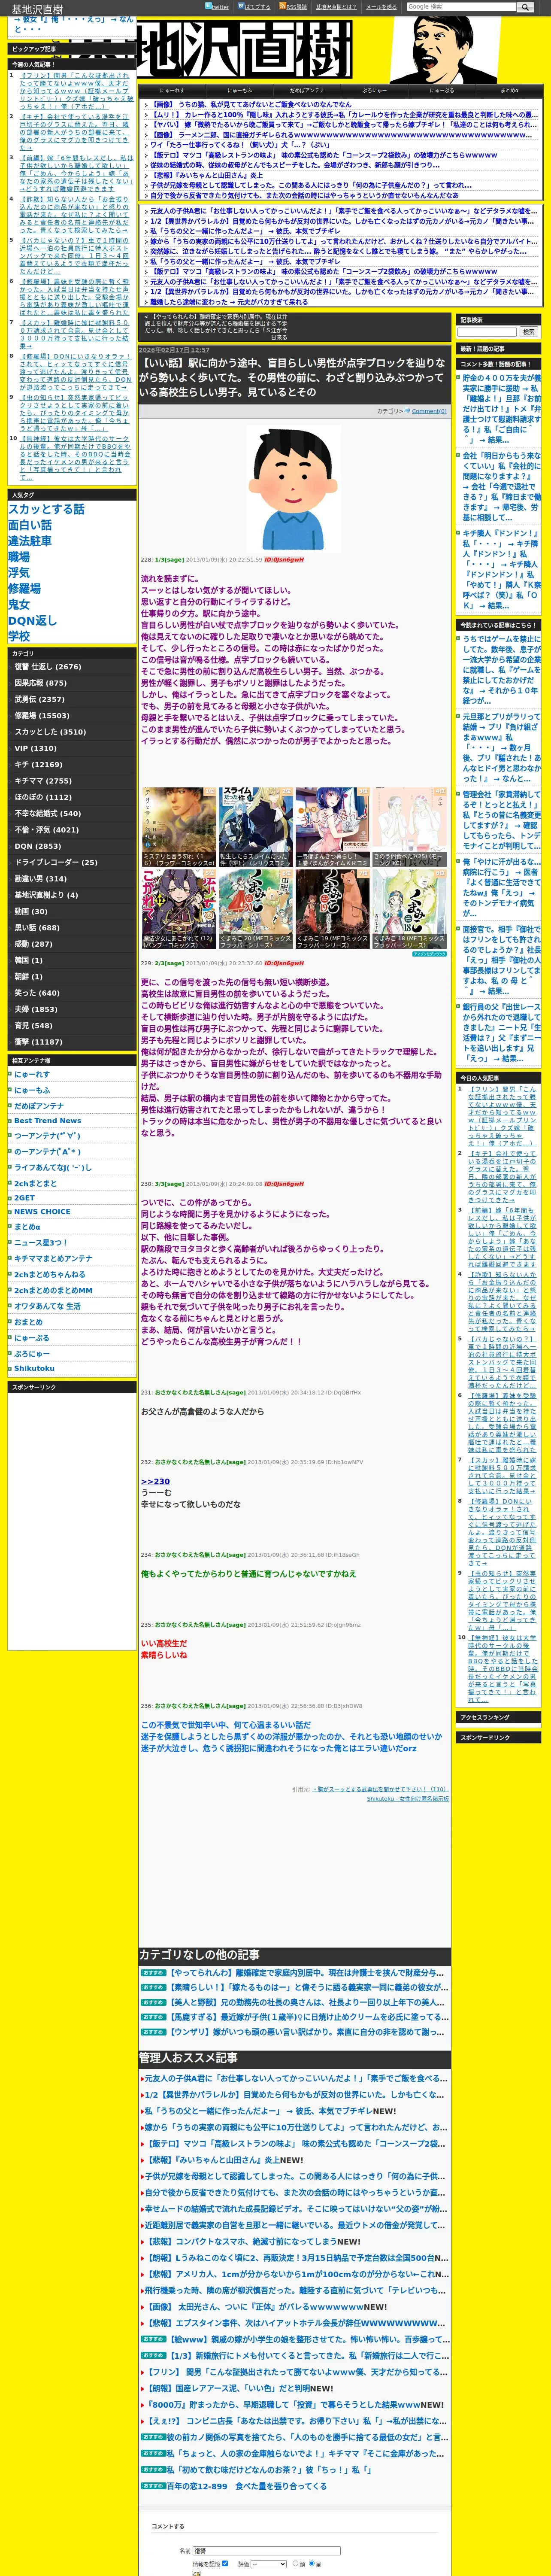Click the 基地沢直樹とは? header link
This screenshot has height=2576, width=551.
[x=335, y=7]
